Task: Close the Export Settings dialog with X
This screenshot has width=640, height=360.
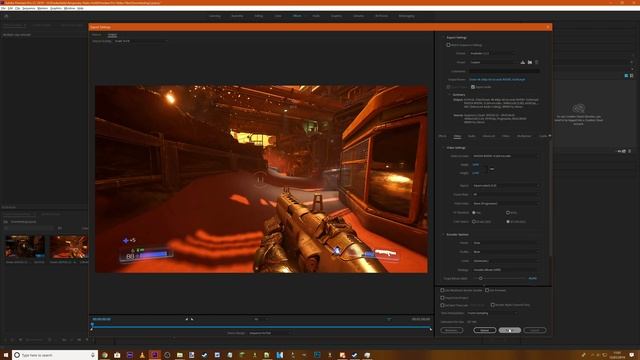Action: [x=548, y=27]
